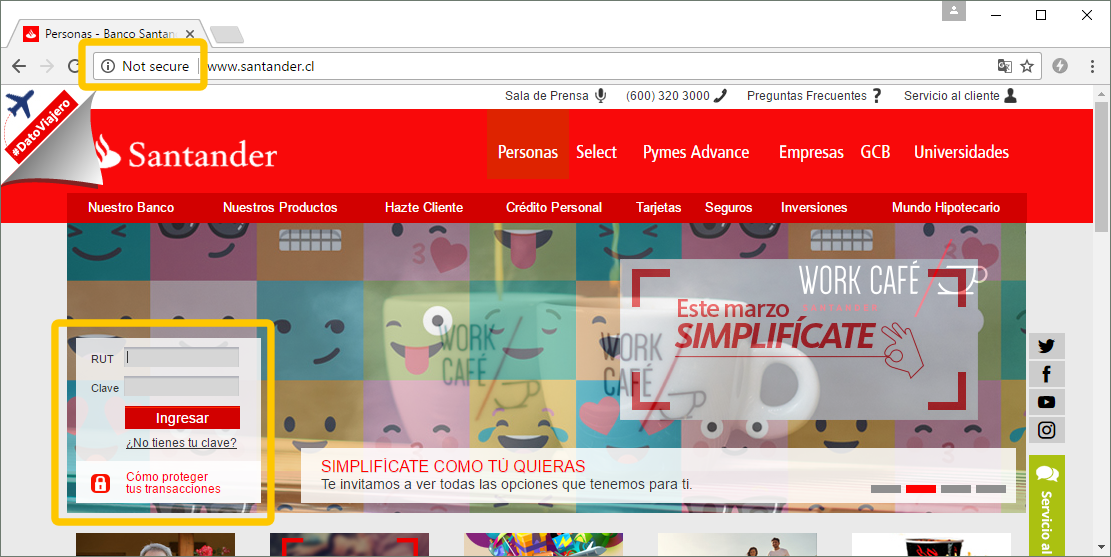Click the browser back arrow

pos(19,66)
